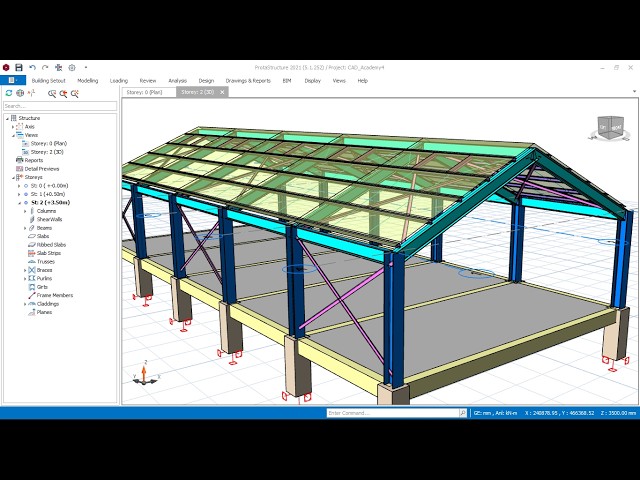
Task: Select Storey: 2 (3D) in the tree
Action: coord(47,152)
